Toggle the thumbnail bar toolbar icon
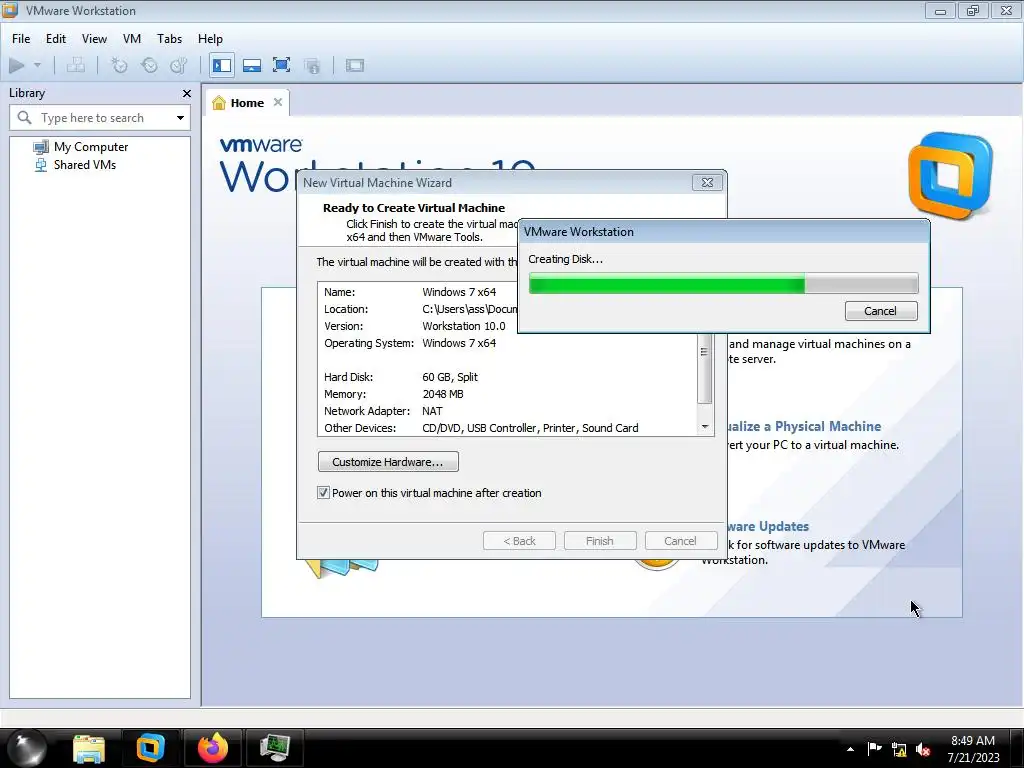Image resolution: width=1024 pixels, height=768 pixels. pyautogui.click(x=251, y=65)
